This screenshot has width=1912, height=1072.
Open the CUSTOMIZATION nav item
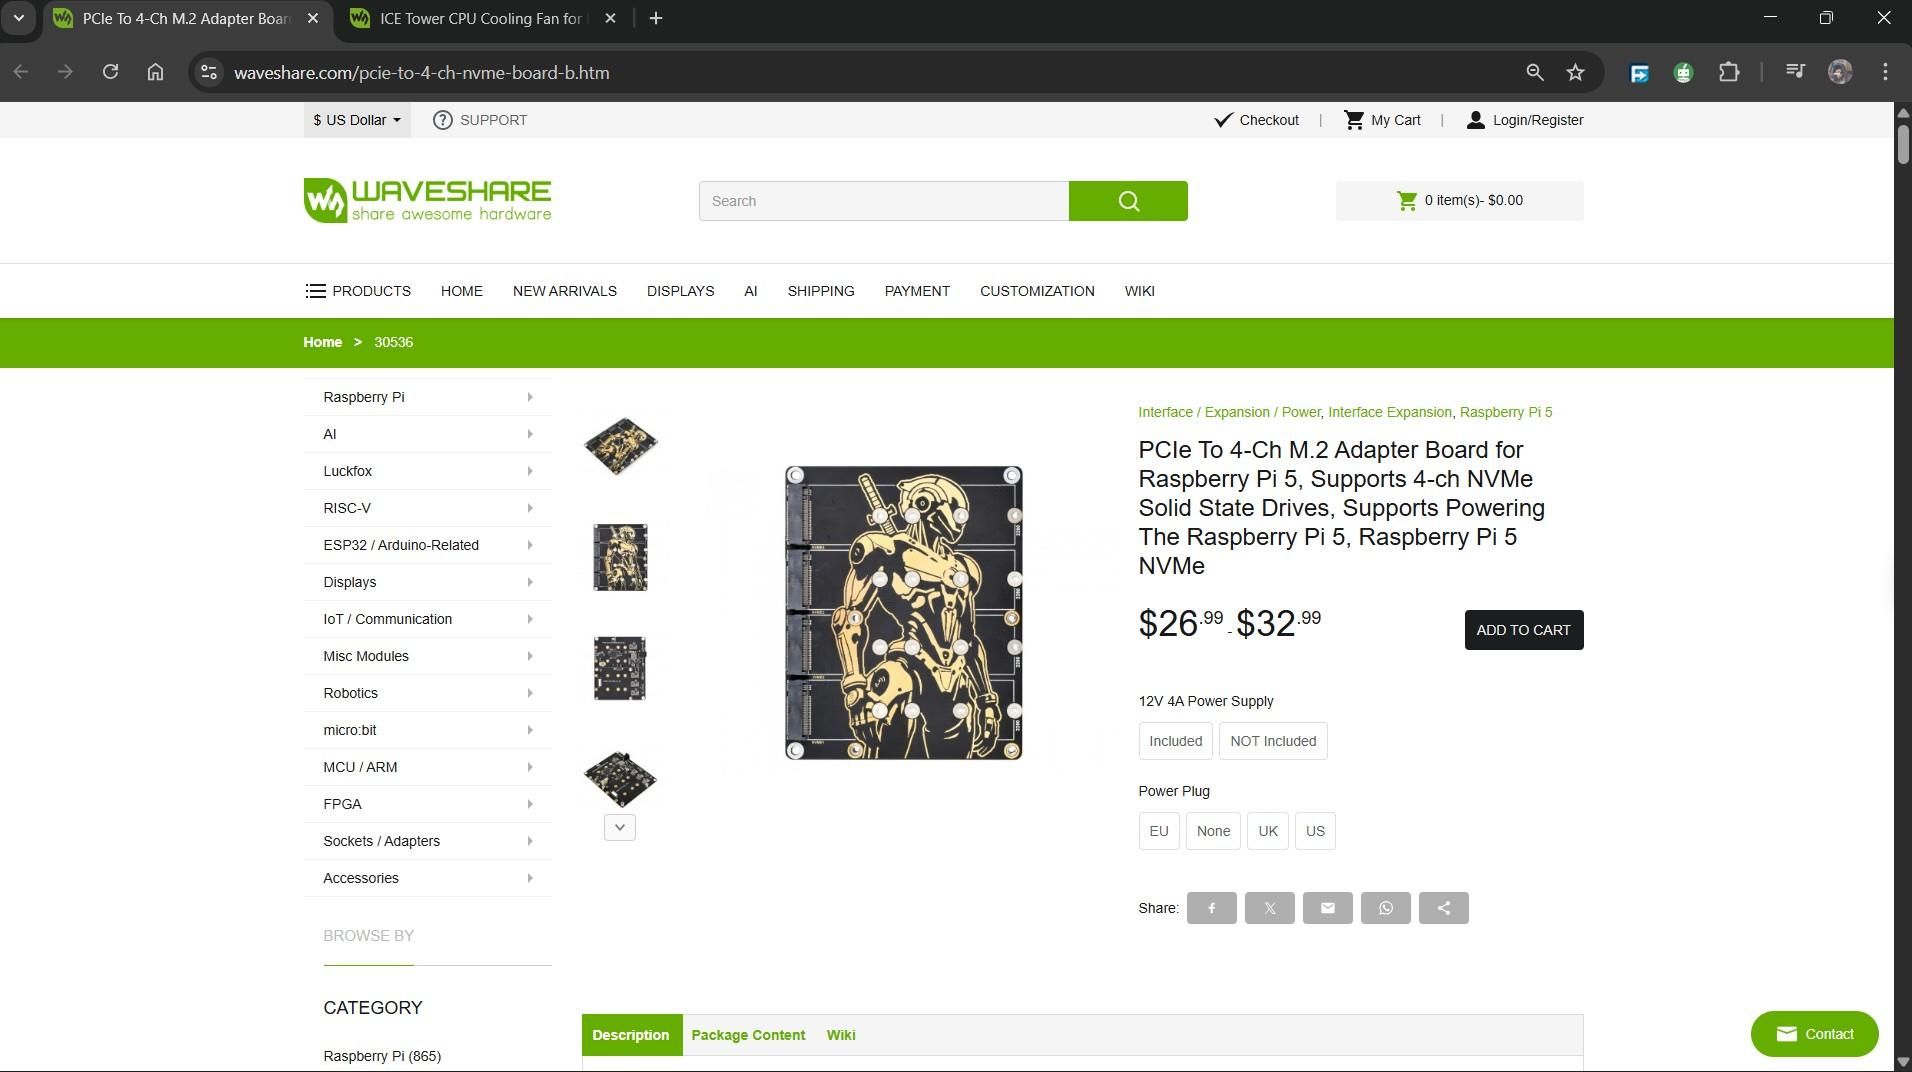(x=1037, y=291)
